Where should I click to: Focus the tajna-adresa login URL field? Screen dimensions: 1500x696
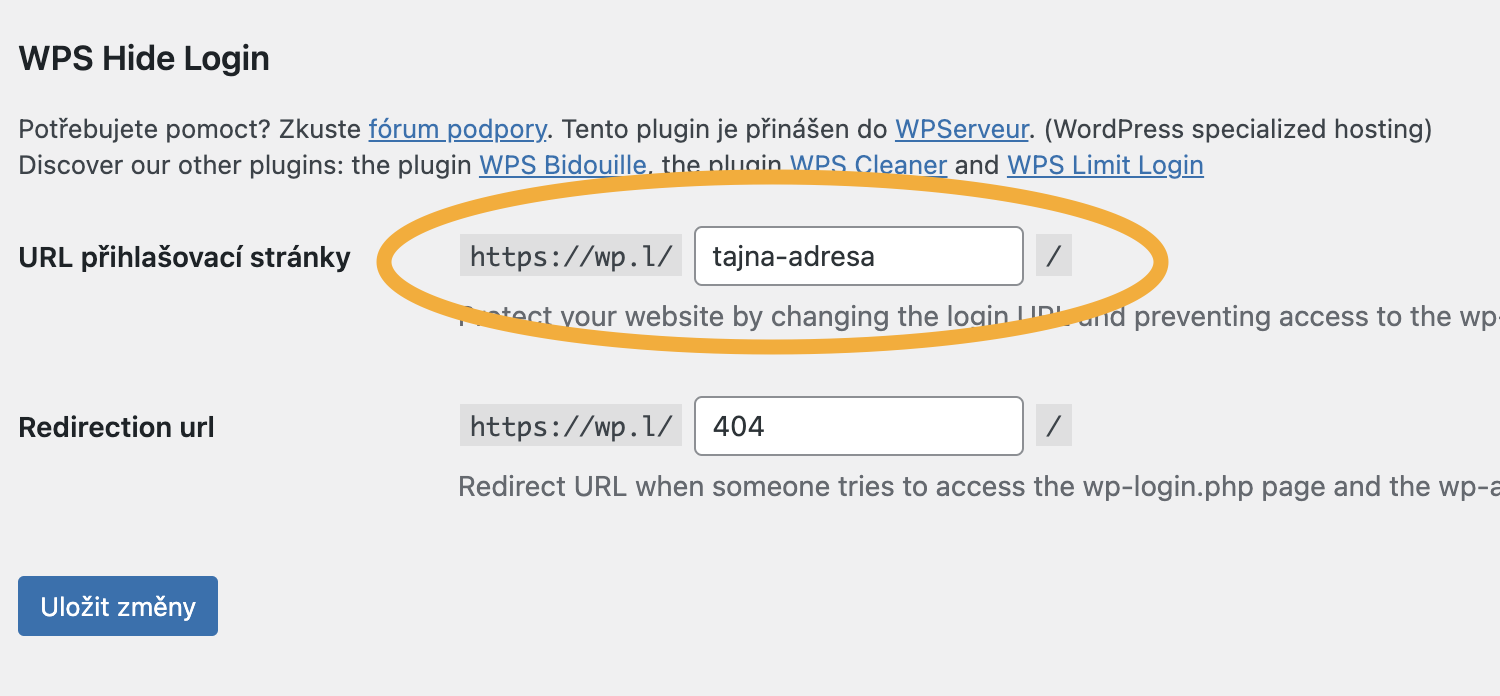point(859,256)
